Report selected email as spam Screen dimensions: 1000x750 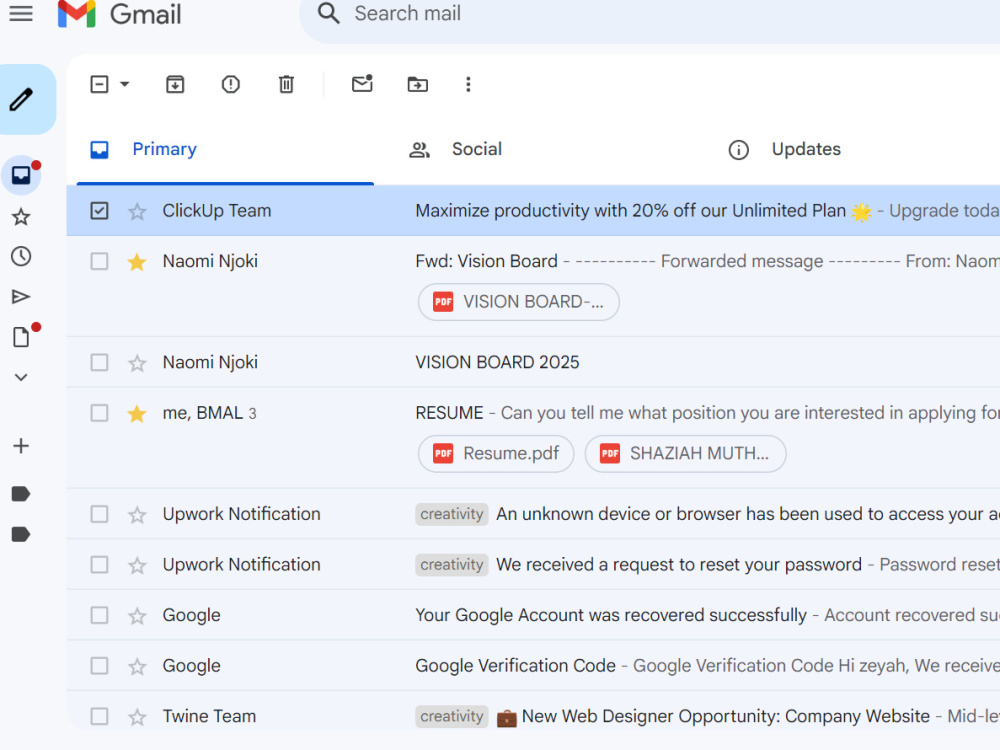[x=231, y=84]
